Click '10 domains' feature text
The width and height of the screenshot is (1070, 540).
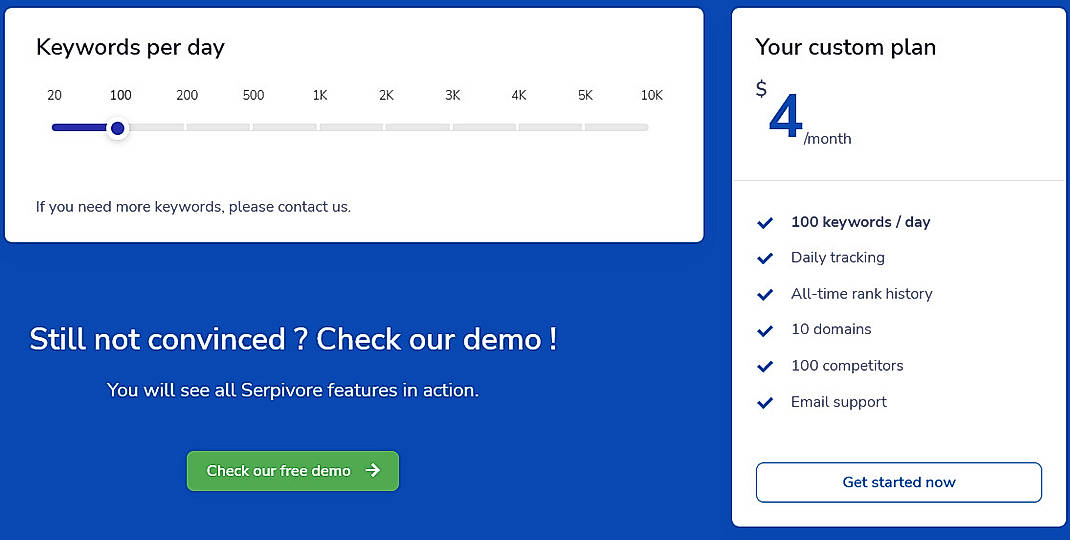pos(831,329)
